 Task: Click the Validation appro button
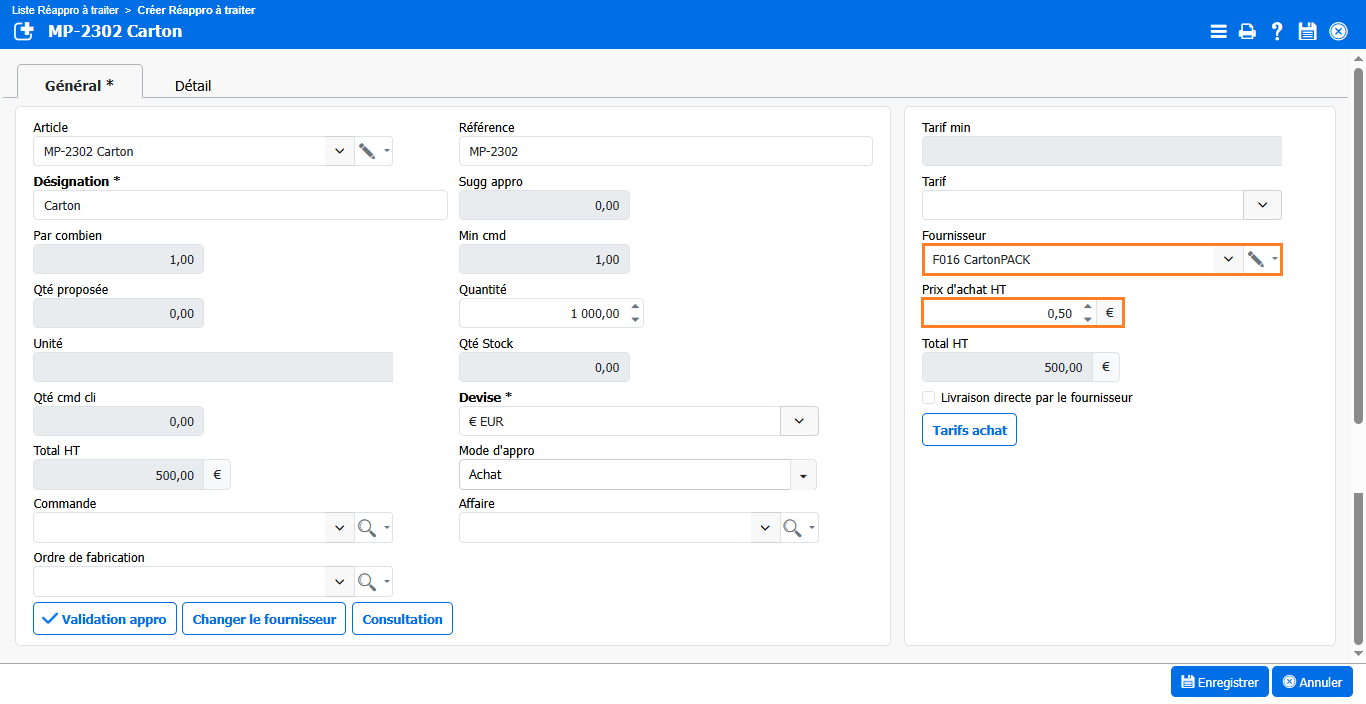point(105,619)
